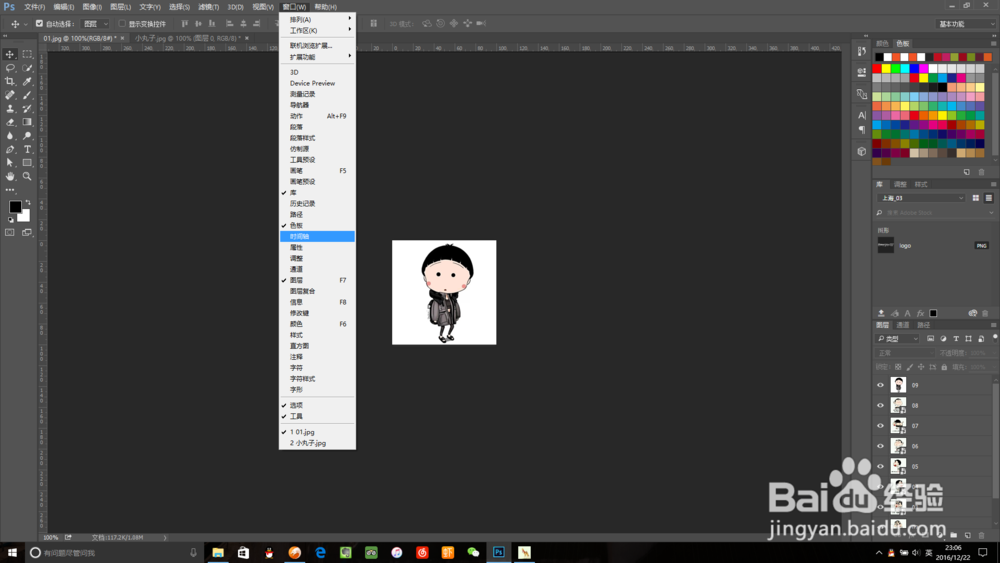Choose 历史记录 from the Window menu

(317, 204)
